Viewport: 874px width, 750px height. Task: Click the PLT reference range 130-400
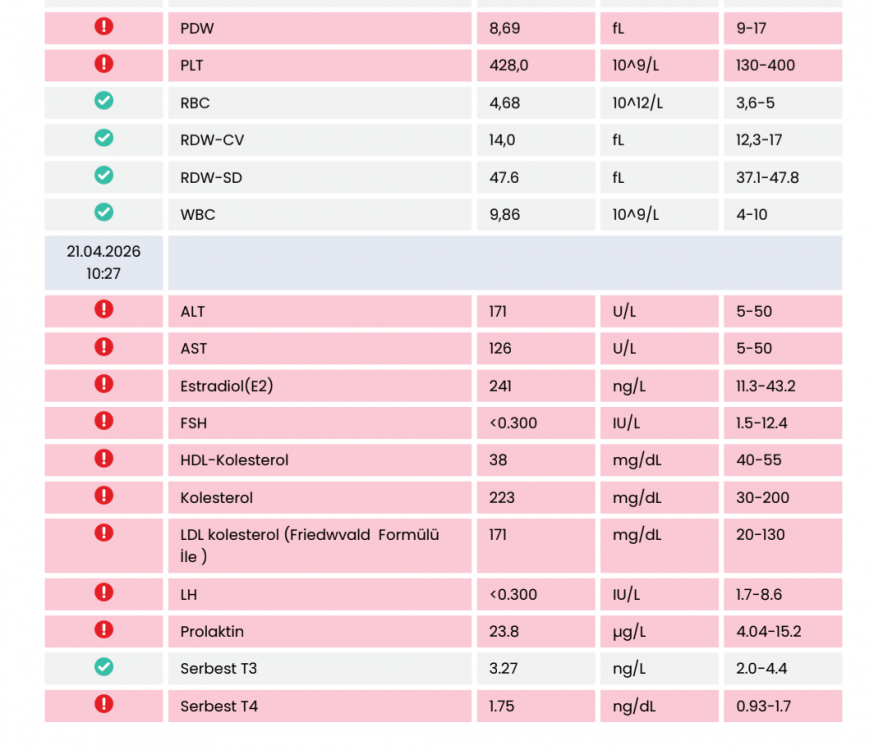766,66
